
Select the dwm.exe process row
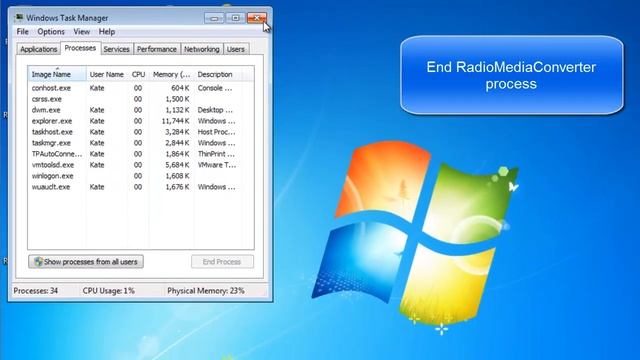coord(141,110)
